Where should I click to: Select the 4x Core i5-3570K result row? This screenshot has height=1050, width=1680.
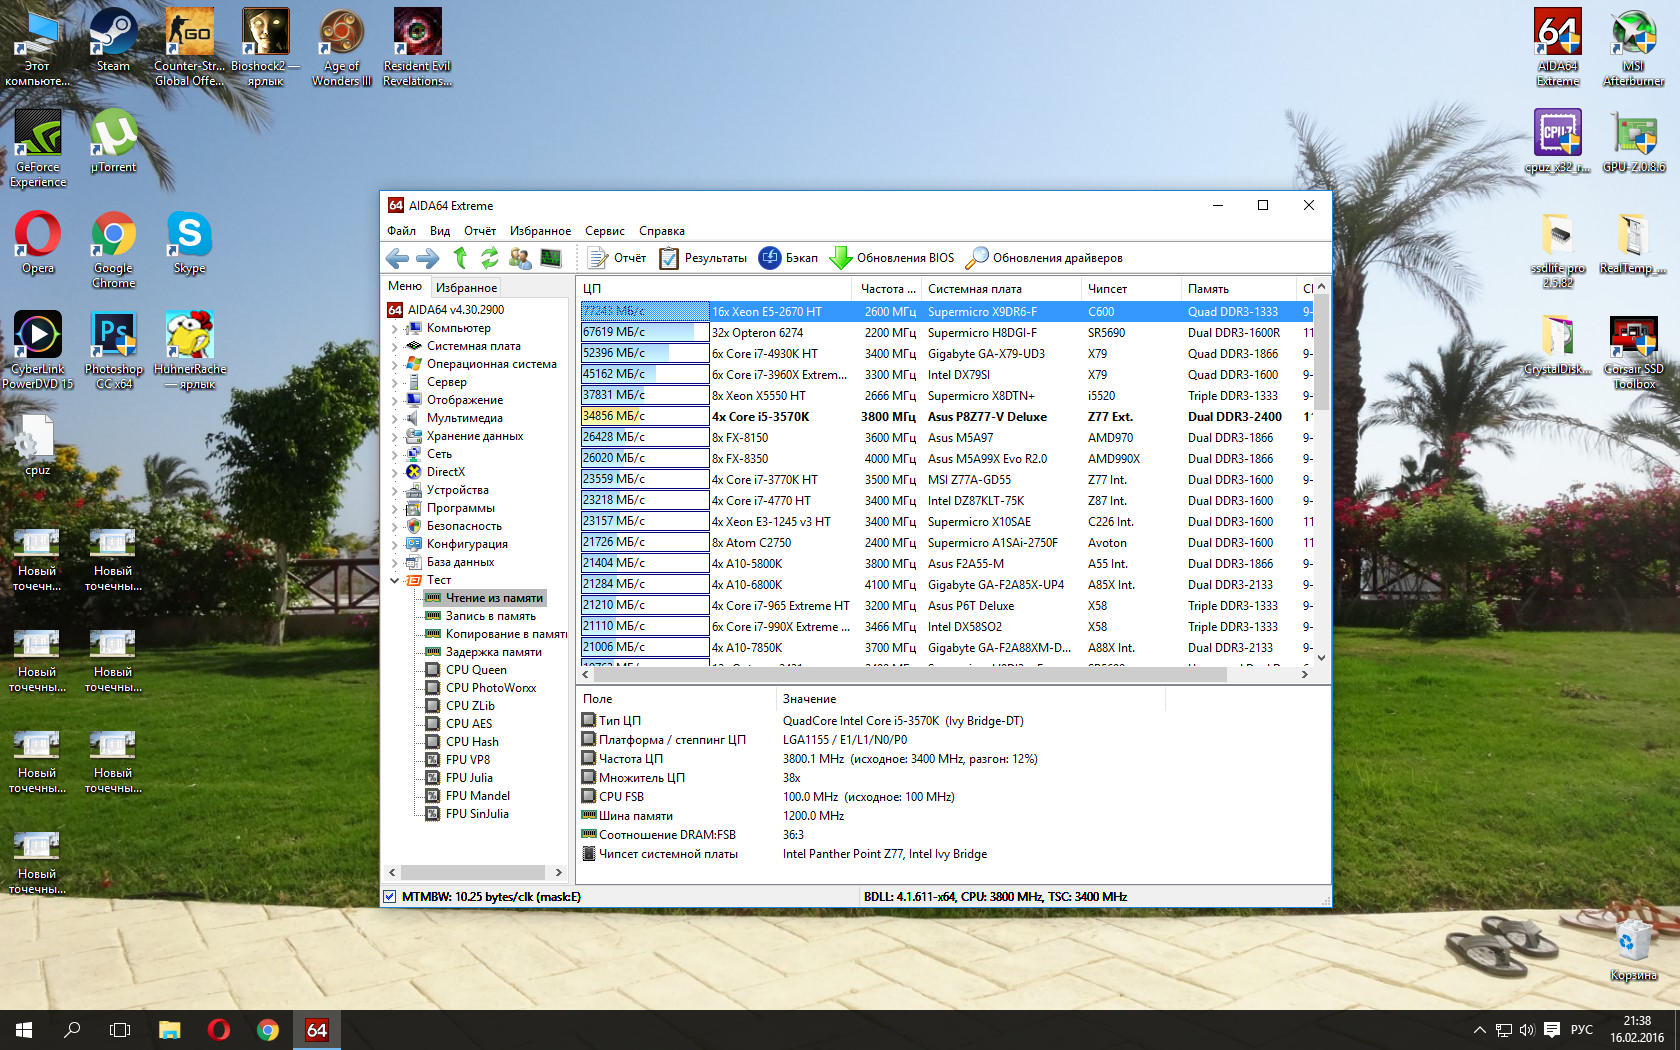(x=946, y=417)
